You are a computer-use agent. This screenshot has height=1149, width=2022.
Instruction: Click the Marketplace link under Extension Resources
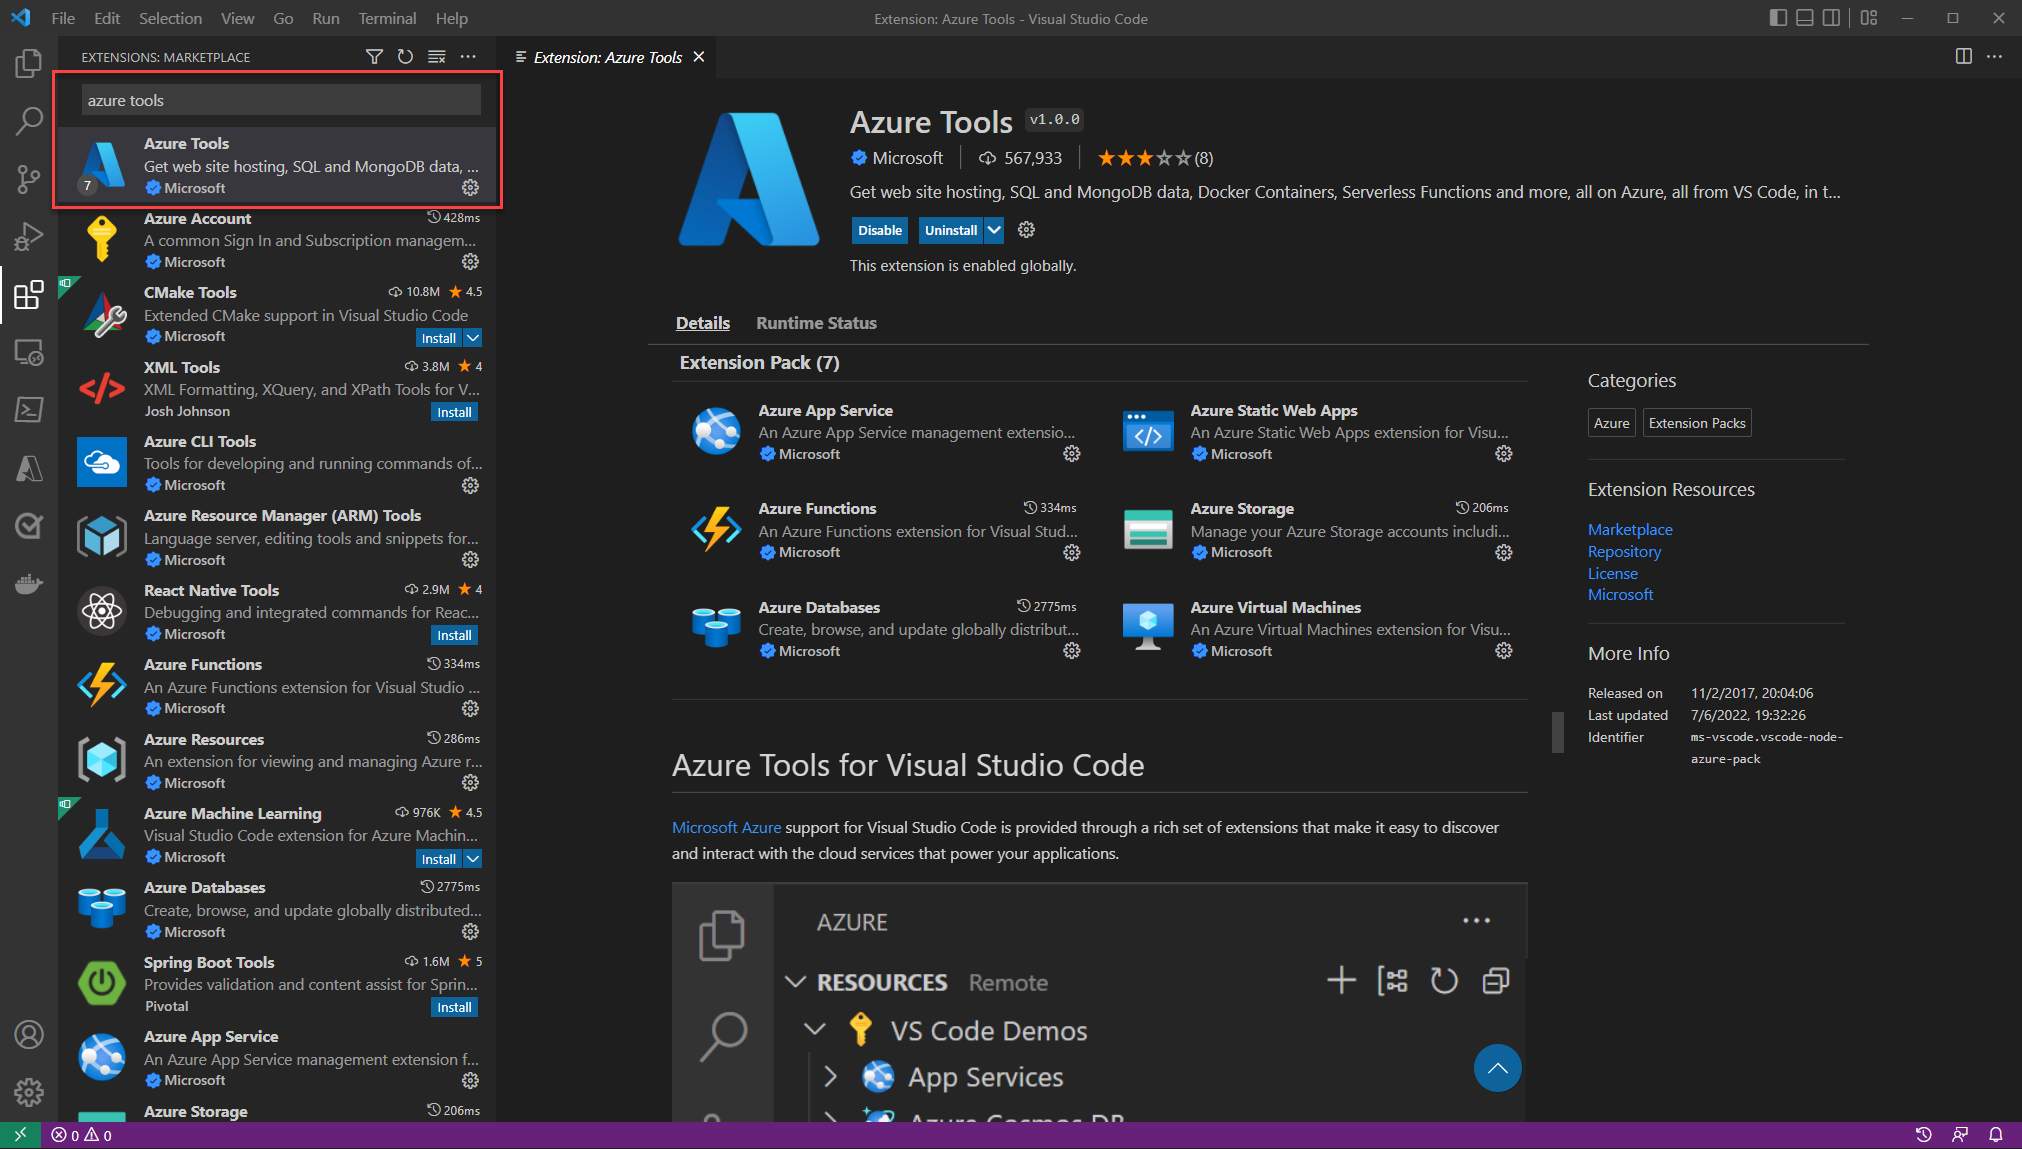[1630, 529]
